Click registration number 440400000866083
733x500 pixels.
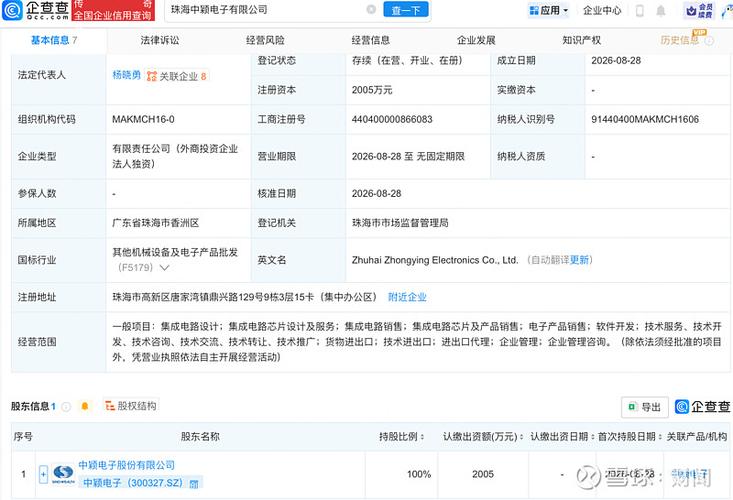pyautogui.click(x=392, y=119)
